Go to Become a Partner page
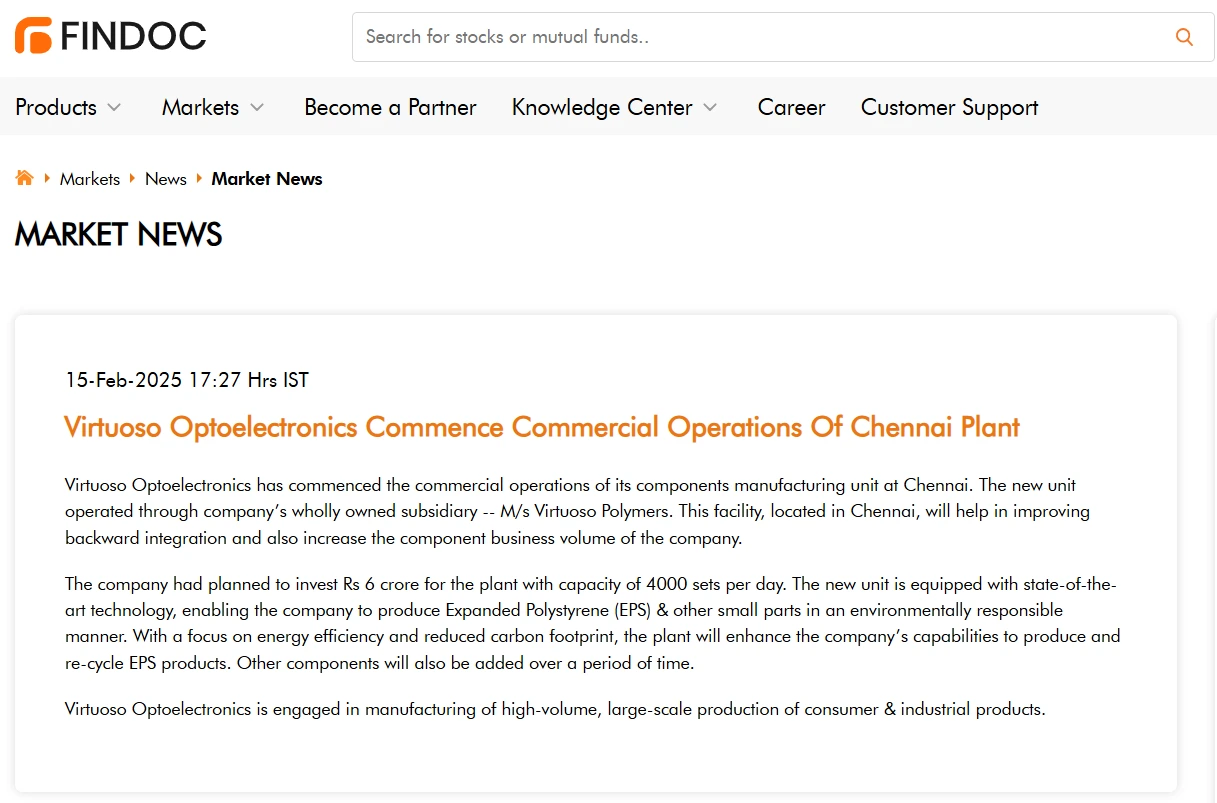 pos(390,107)
